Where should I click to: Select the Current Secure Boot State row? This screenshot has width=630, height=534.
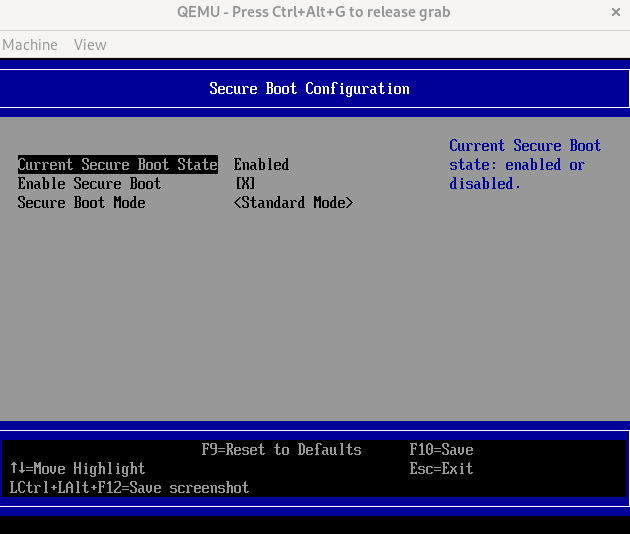point(118,164)
